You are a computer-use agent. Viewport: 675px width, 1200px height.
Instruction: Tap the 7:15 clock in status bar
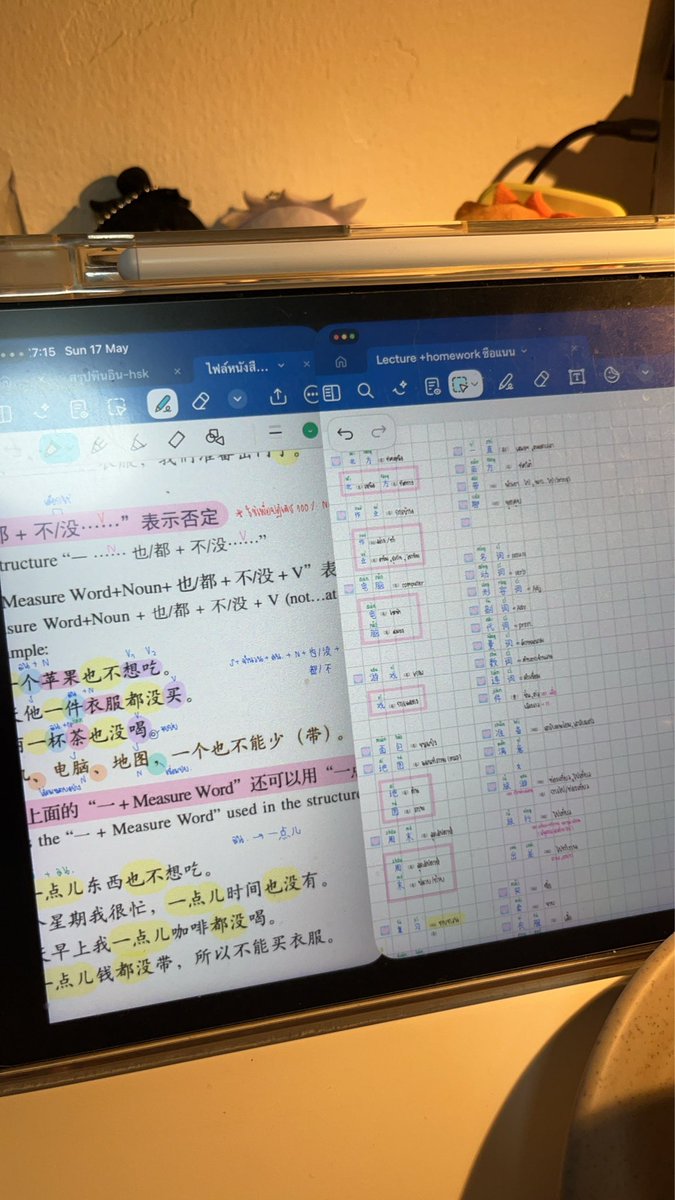42,353
